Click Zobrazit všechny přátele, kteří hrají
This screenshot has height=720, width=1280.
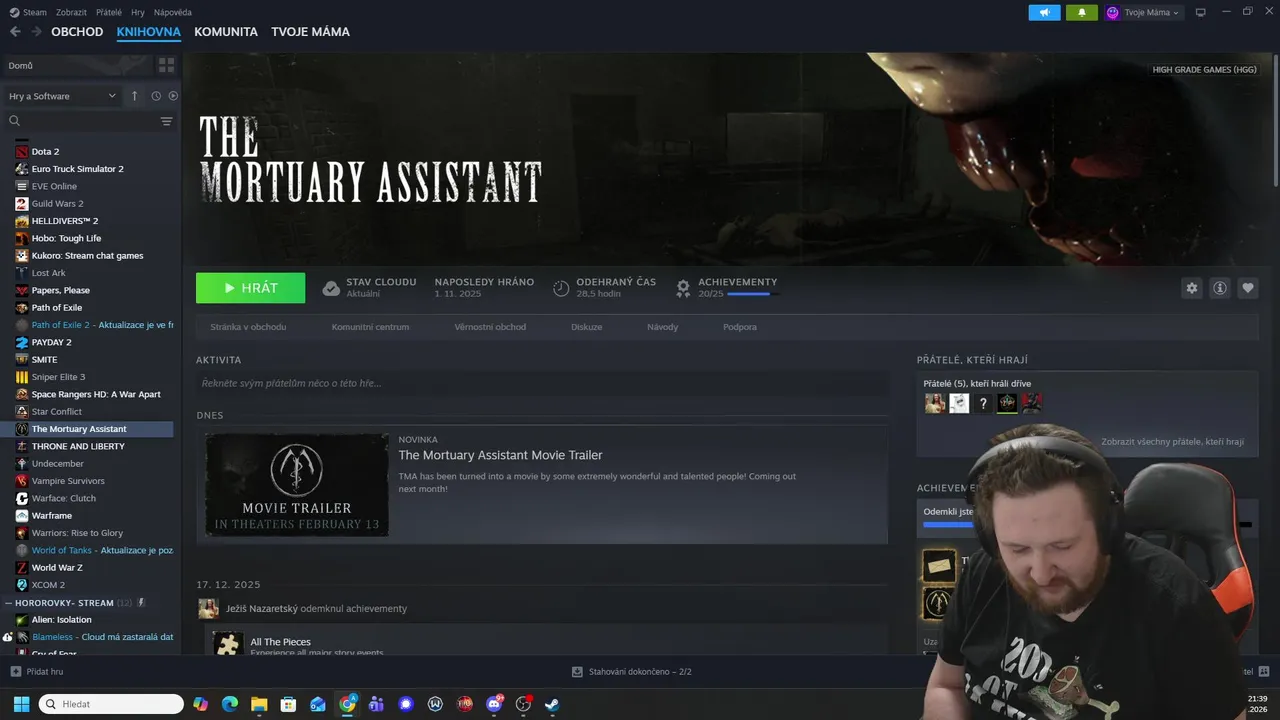click(1172, 442)
